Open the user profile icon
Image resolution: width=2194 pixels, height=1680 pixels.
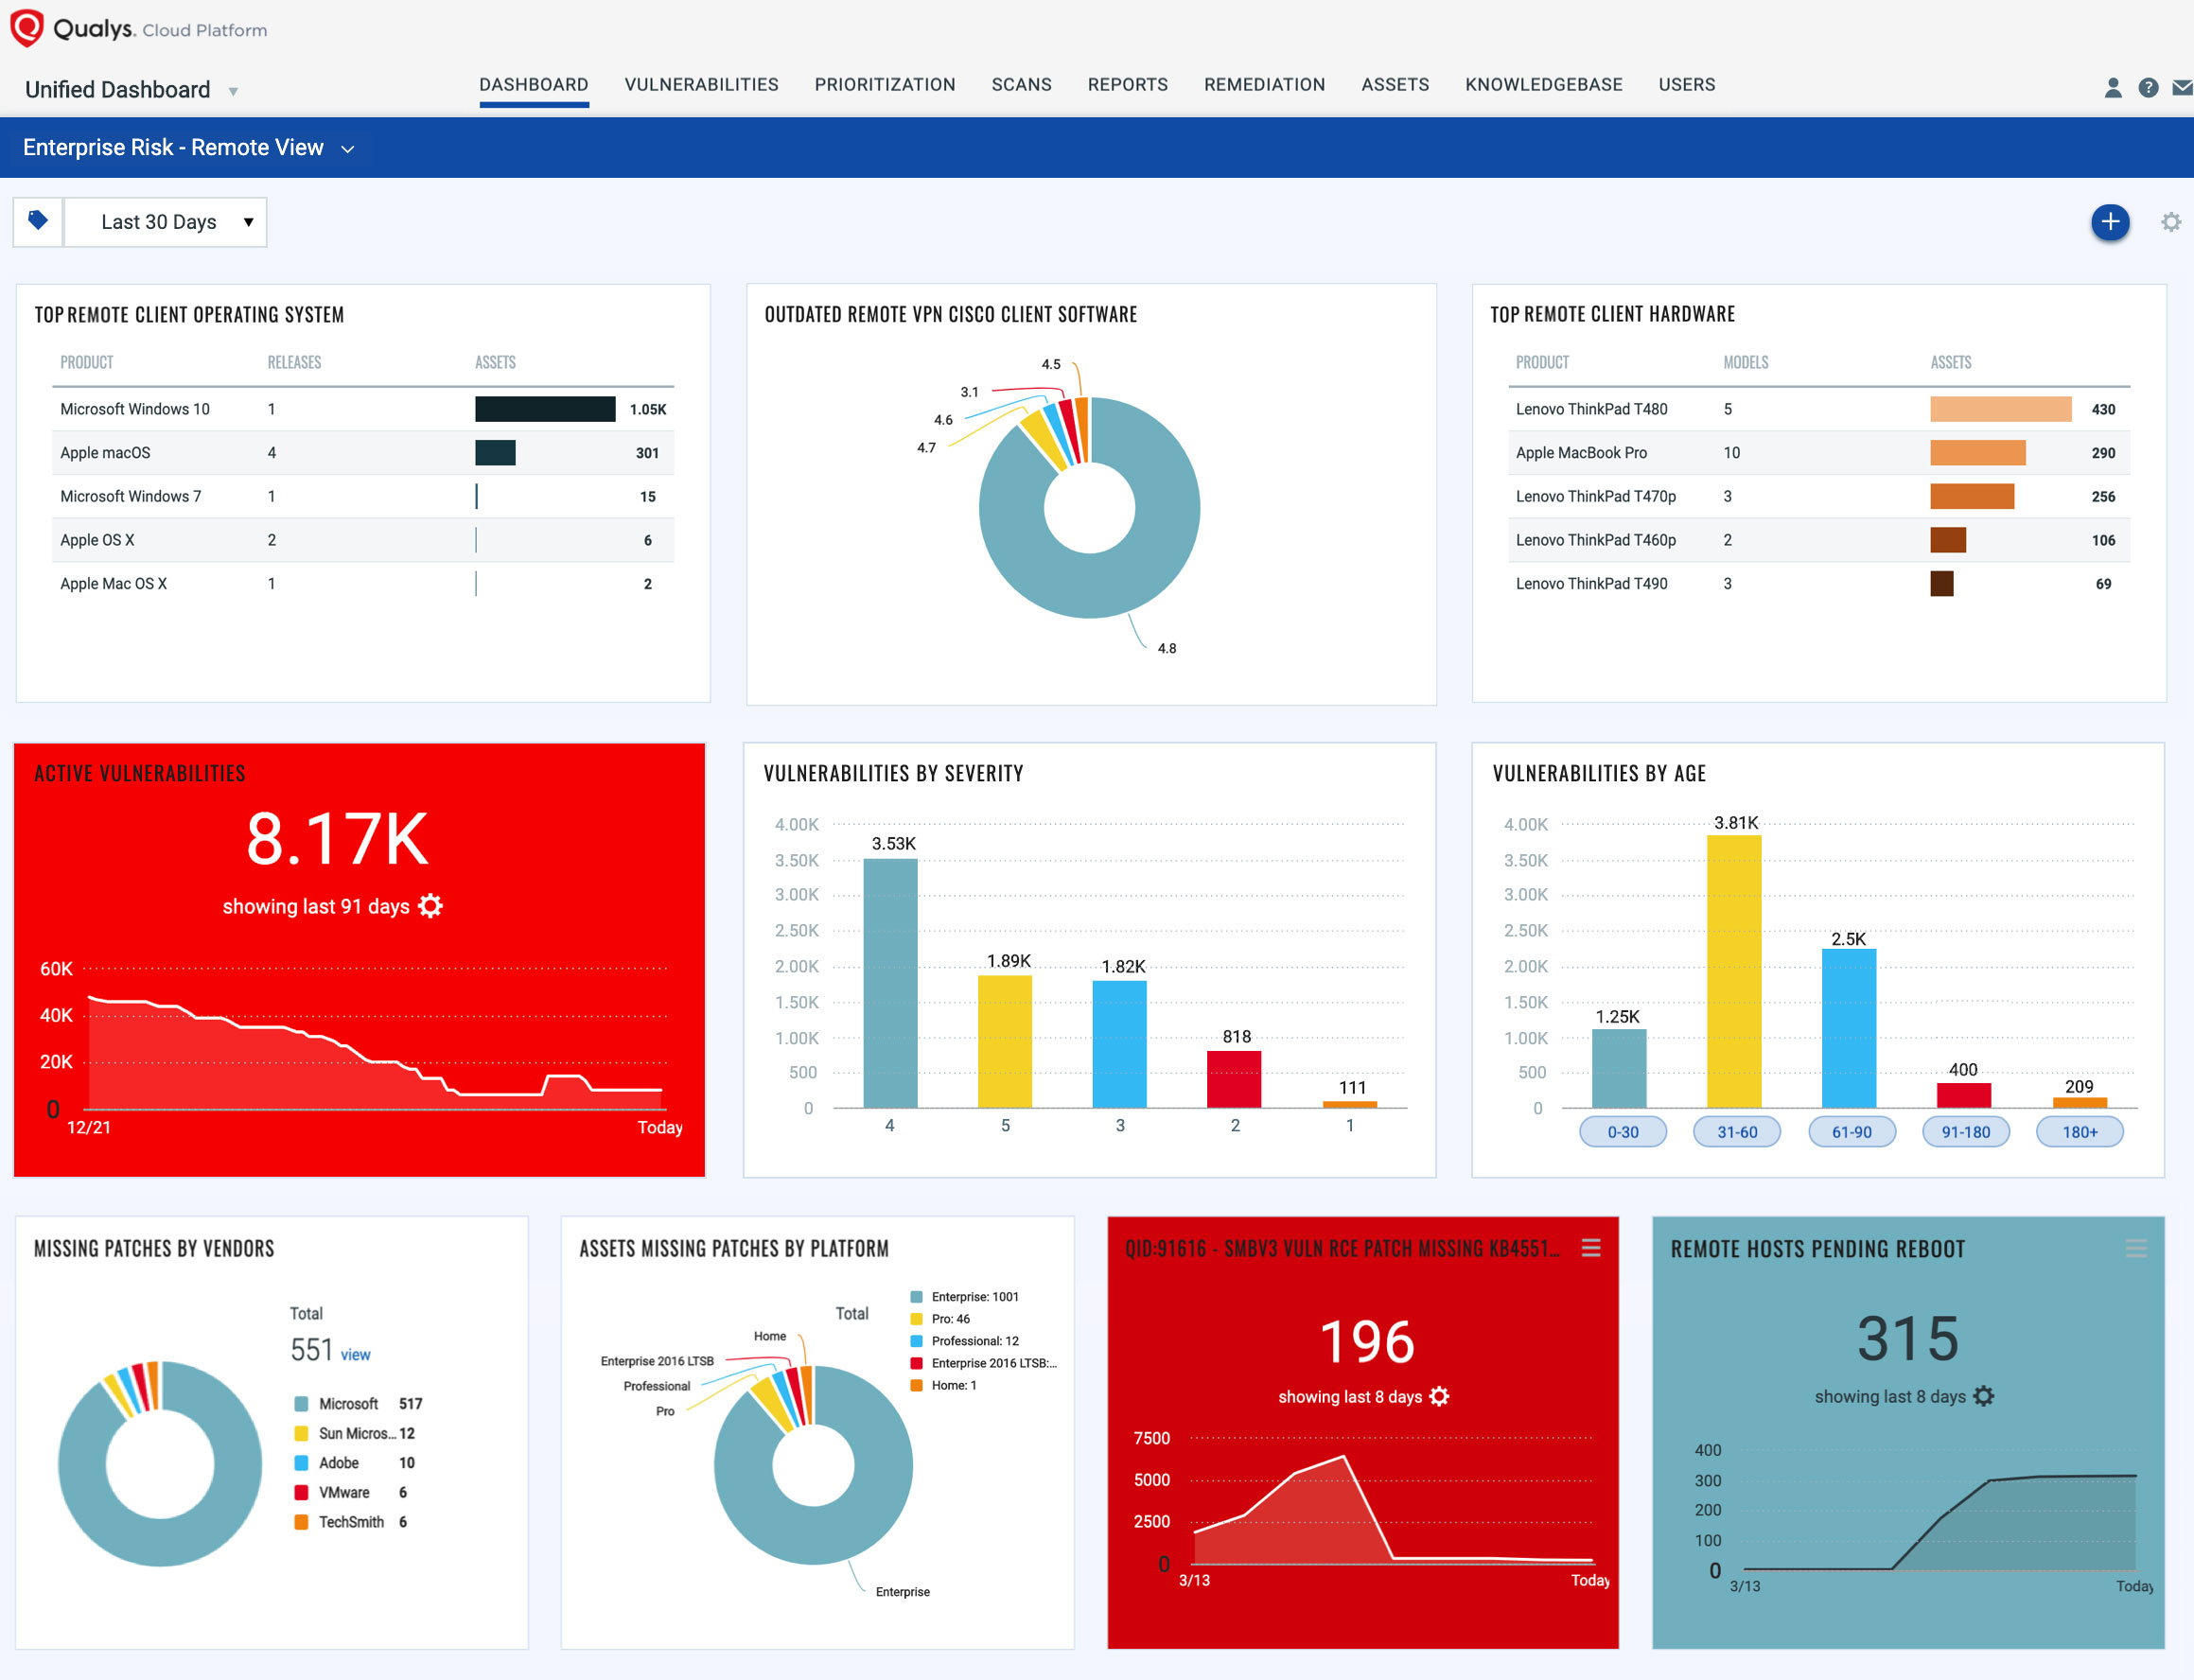tap(2112, 88)
